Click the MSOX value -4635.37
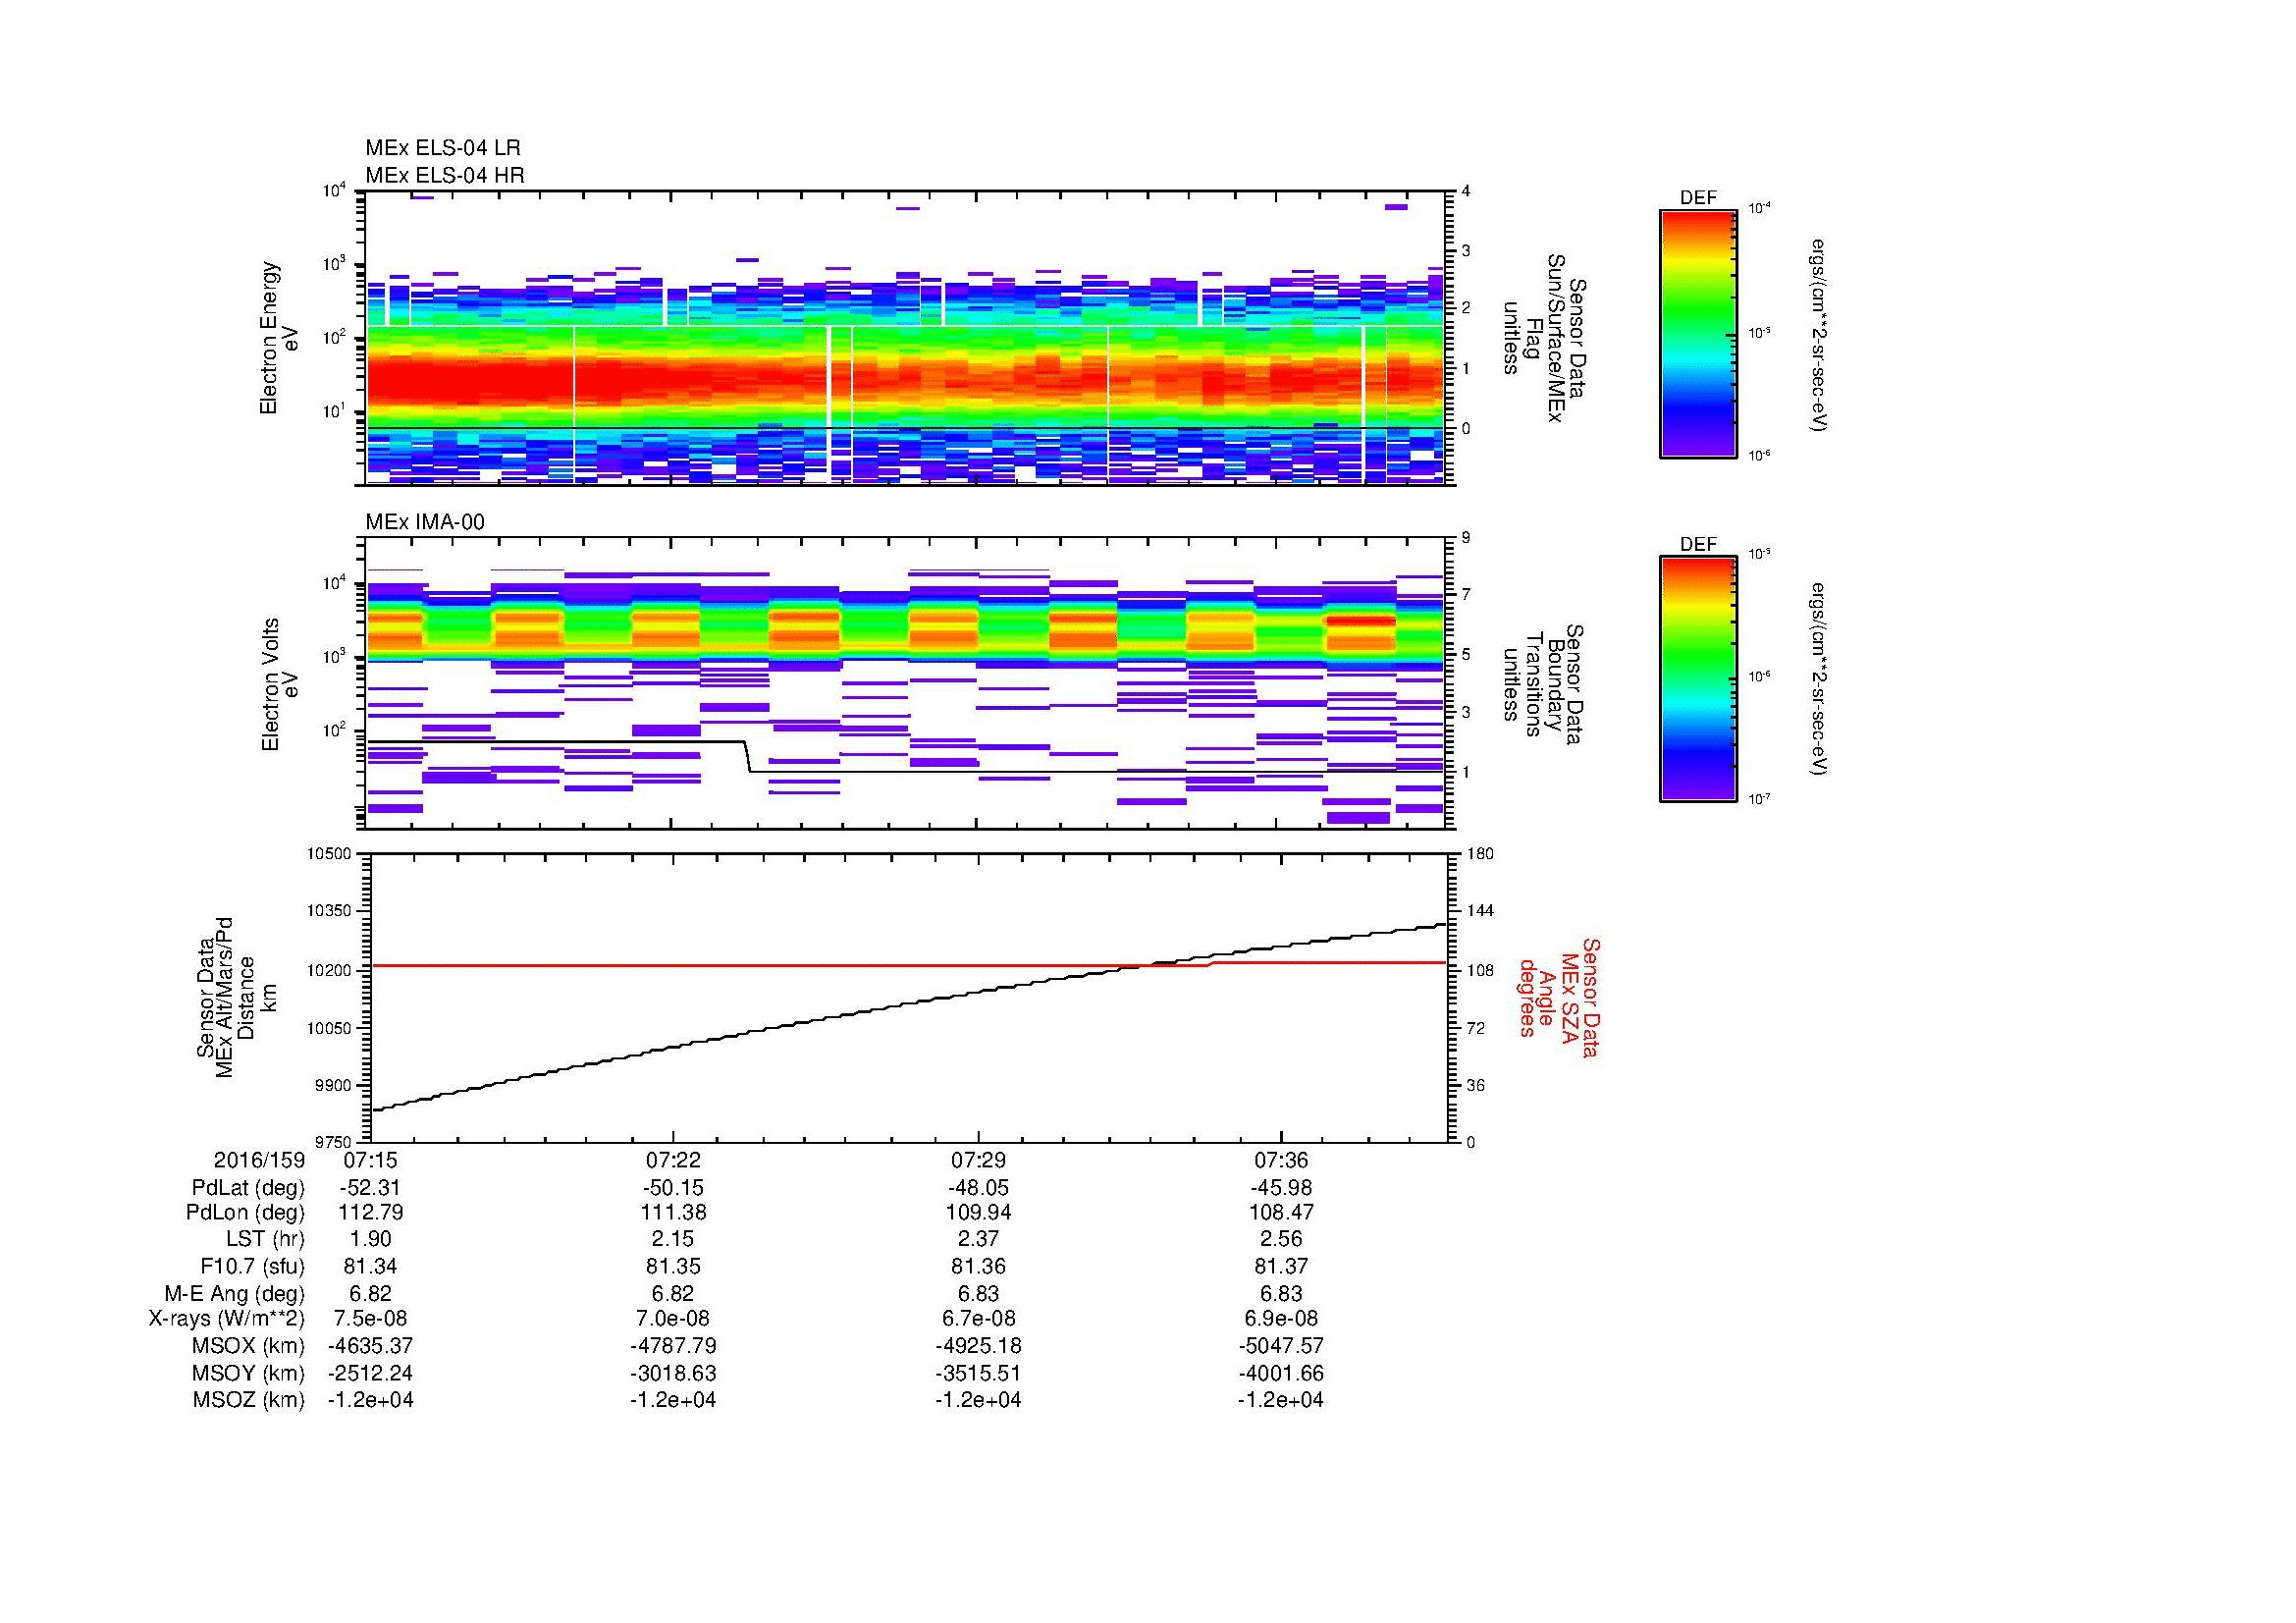The height and width of the screenshot is (1623, 2296). point(370,1346)
